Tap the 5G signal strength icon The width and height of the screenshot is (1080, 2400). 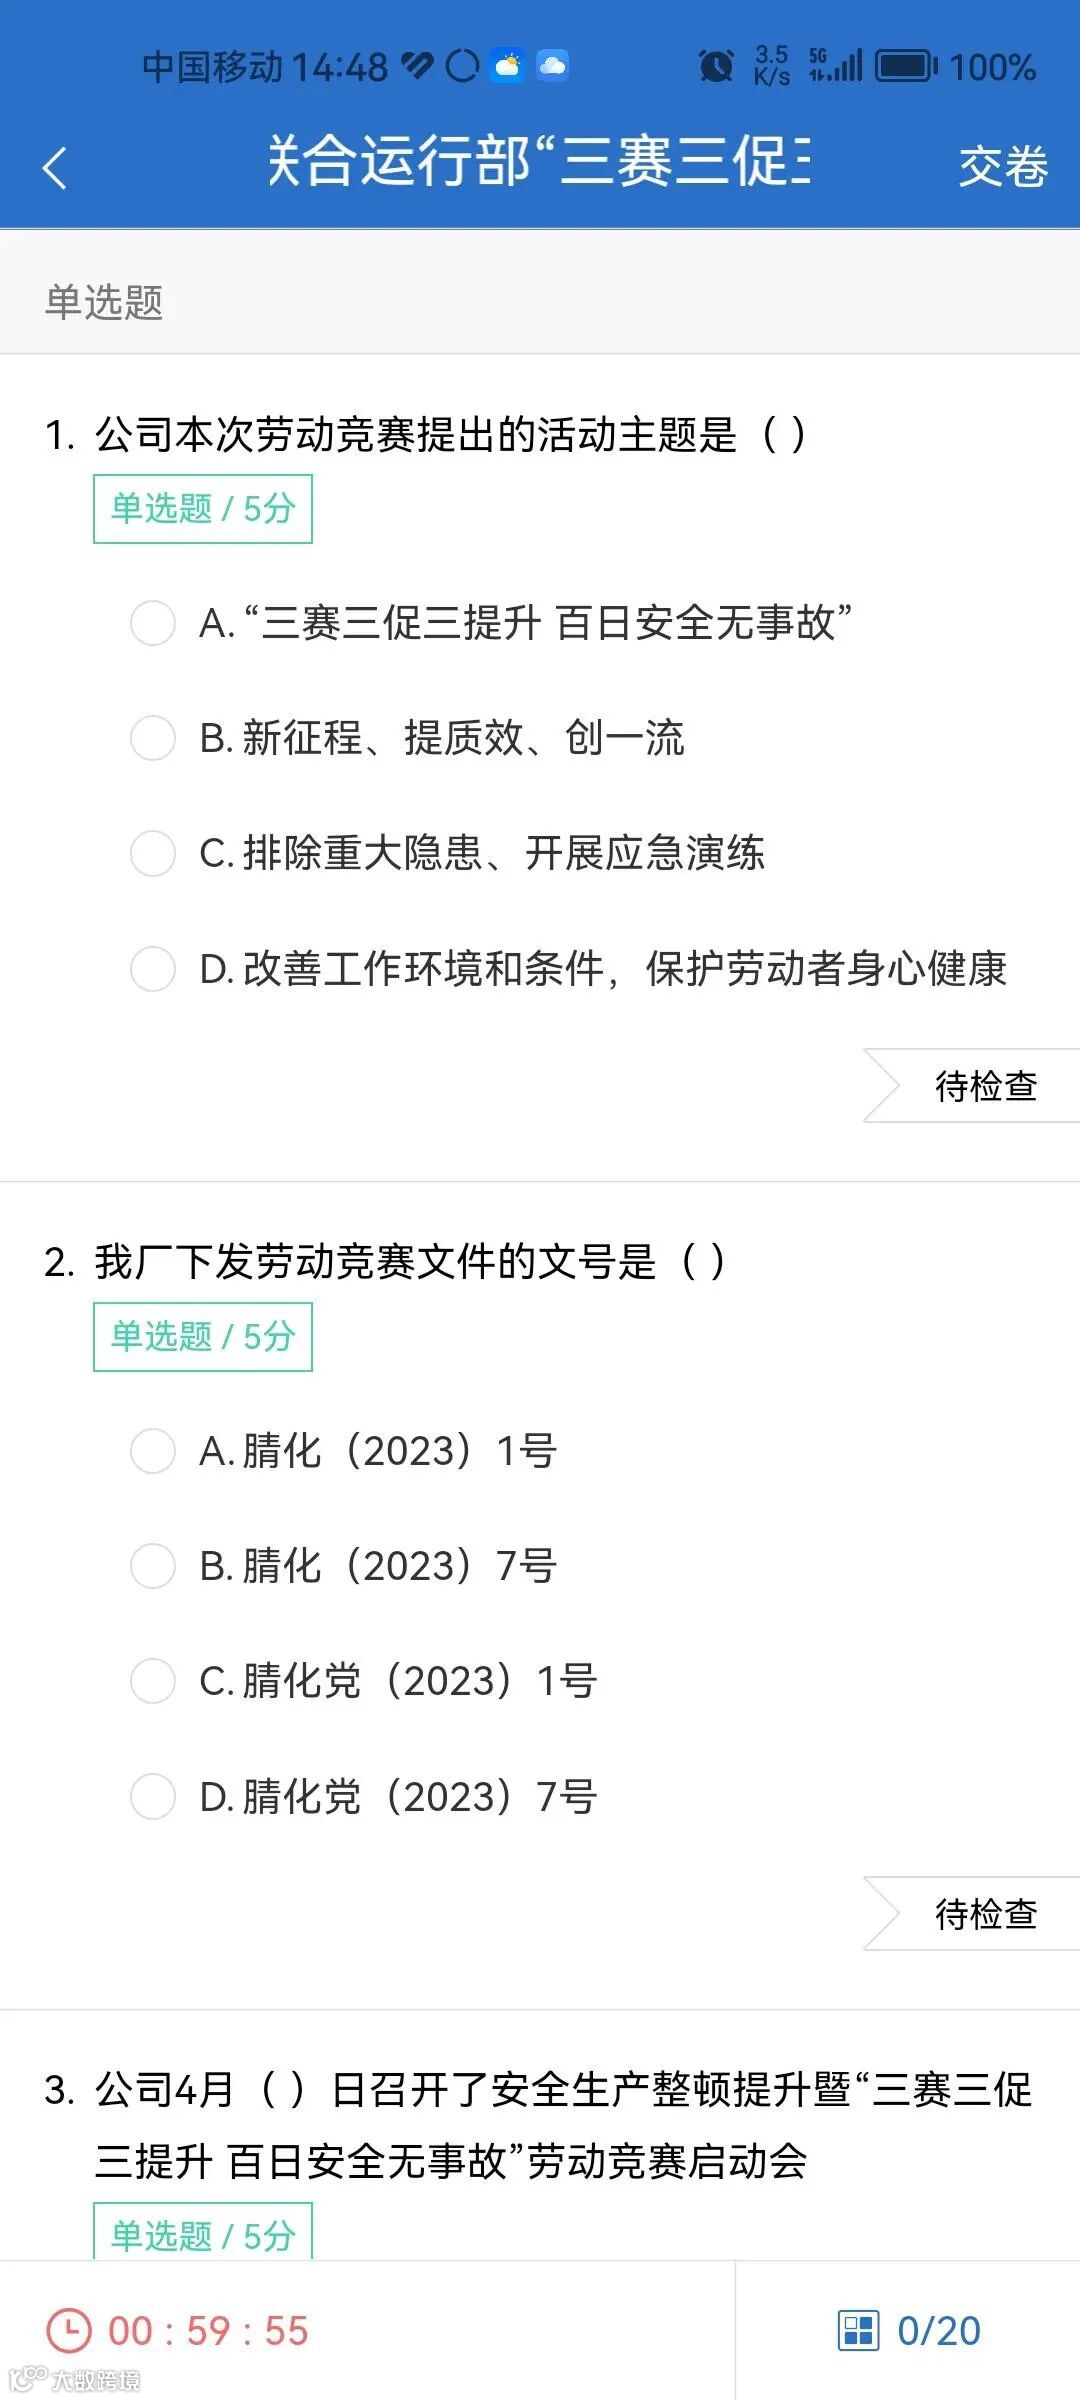(x=836, y=66)
